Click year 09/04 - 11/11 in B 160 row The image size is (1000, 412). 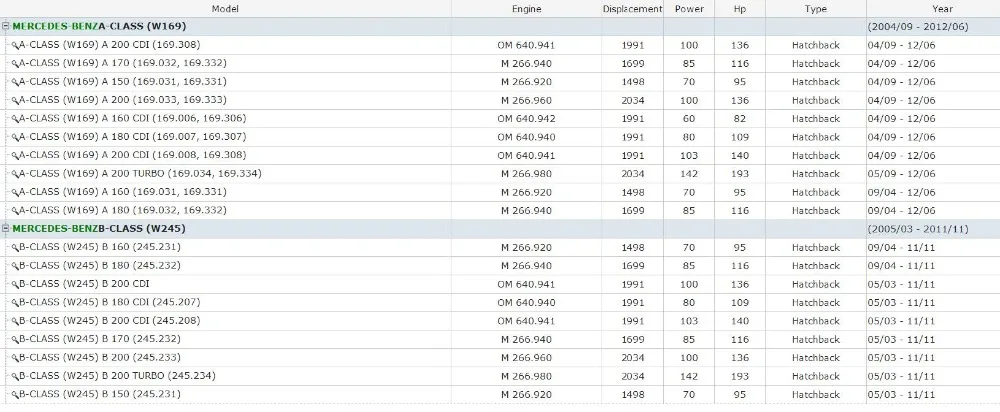click(x=901, y=247)
